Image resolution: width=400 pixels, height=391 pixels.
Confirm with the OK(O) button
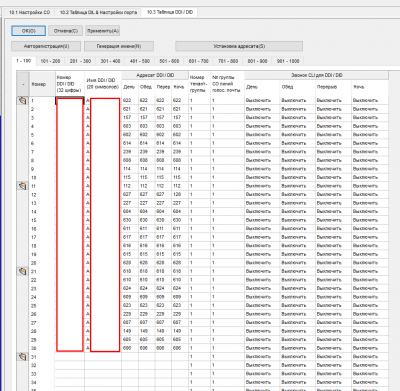pyautogui.click(x=29, y=31)
